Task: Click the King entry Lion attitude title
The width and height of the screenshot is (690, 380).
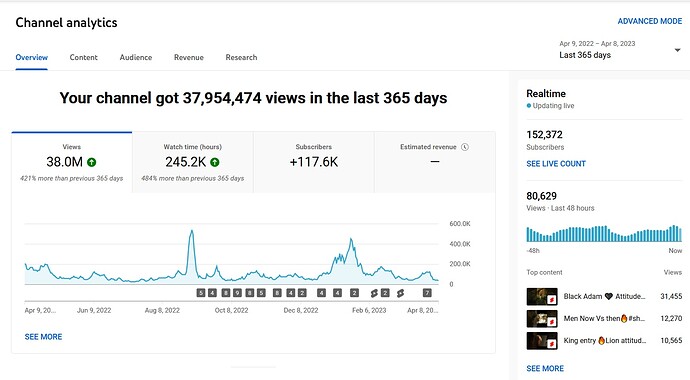Action: [x=605, y=340]
